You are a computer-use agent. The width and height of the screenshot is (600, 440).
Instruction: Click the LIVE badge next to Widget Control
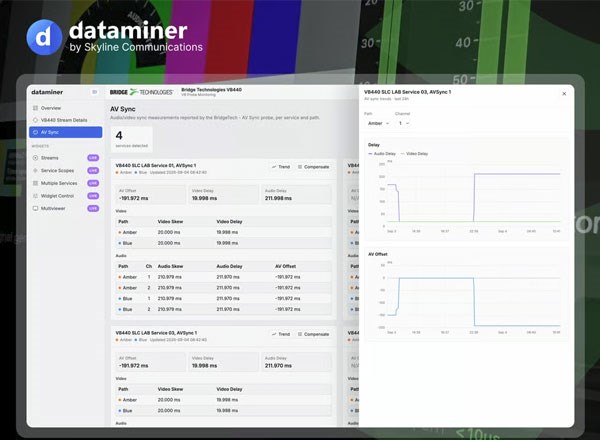(93, 196)
